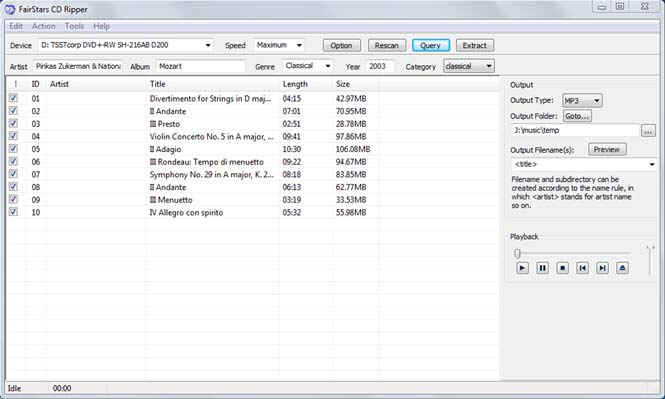665x399 pixels.
Task: Click the 00:00 status bar time
Action: click(62, 388)
